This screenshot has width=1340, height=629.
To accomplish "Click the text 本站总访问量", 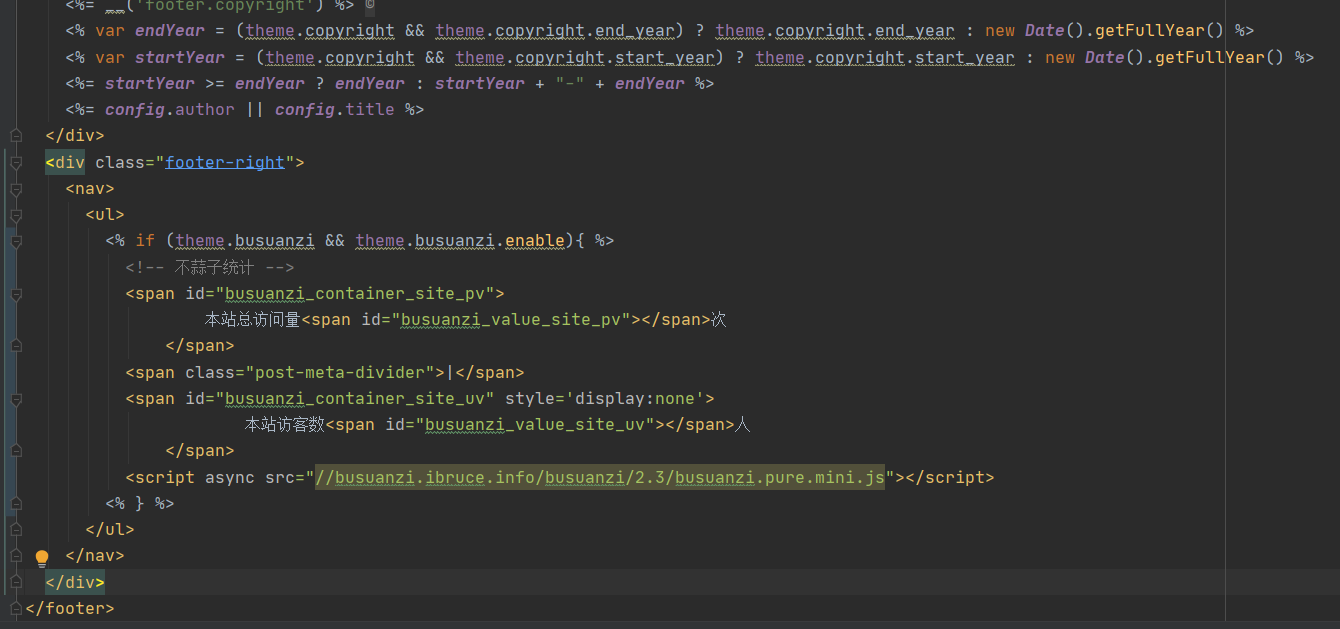I will click(253, 320).
